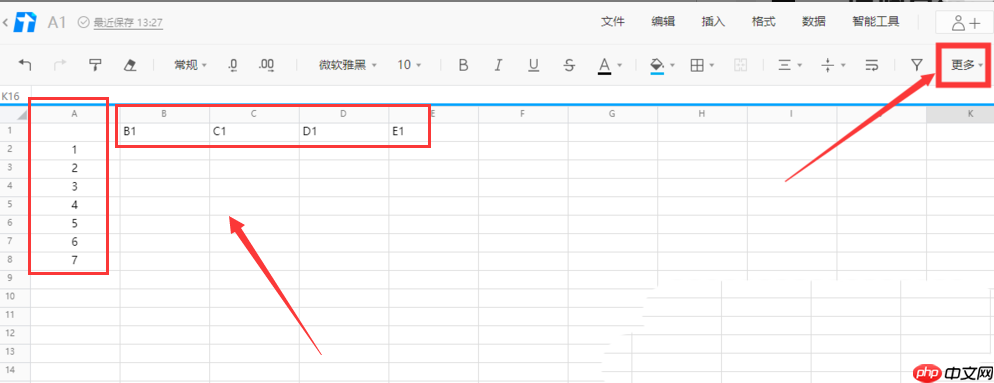
Task: Open the 文件 menu
Action: 612,22
